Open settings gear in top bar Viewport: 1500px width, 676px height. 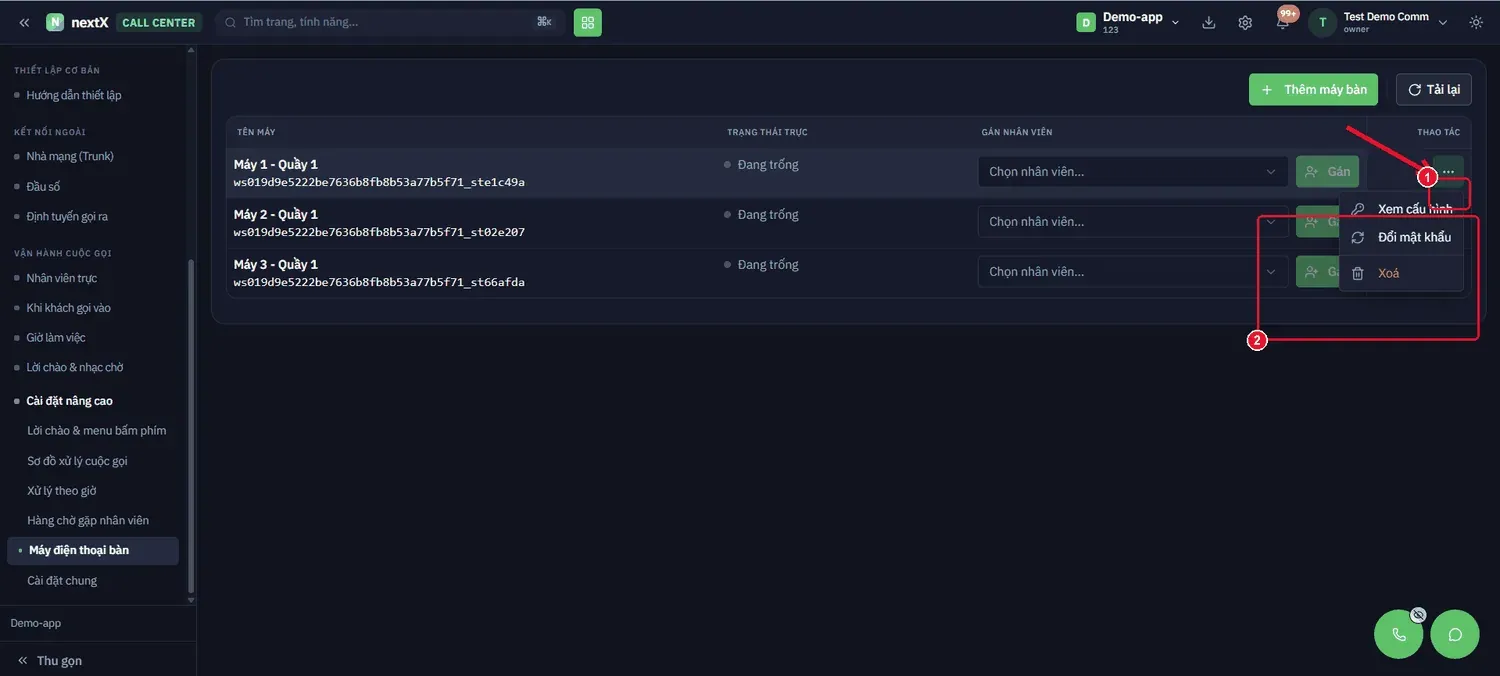click(x=1245, y=22)
